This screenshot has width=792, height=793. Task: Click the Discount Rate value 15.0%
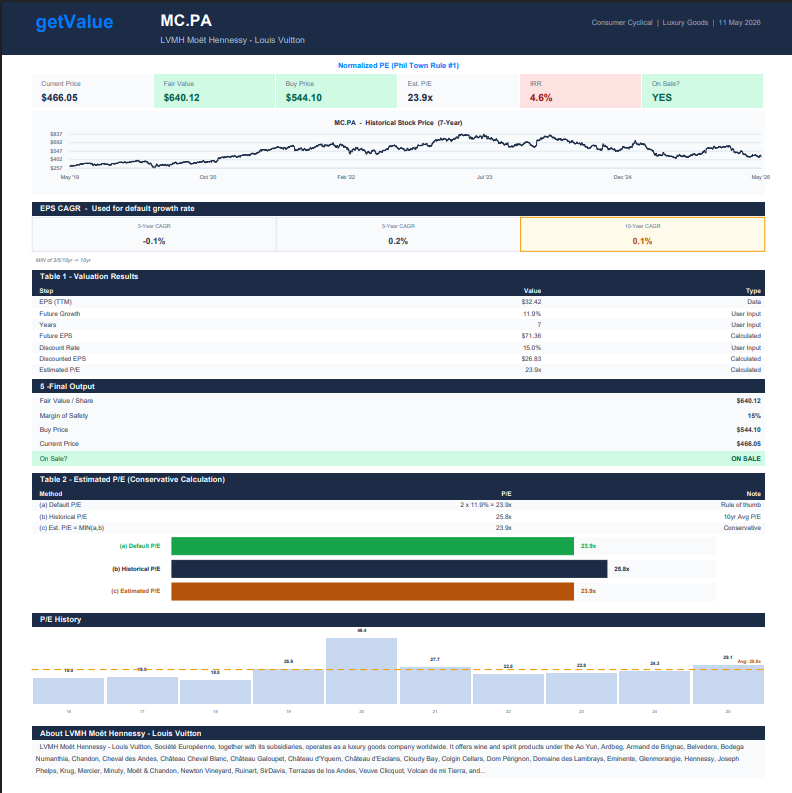point(532,347)
